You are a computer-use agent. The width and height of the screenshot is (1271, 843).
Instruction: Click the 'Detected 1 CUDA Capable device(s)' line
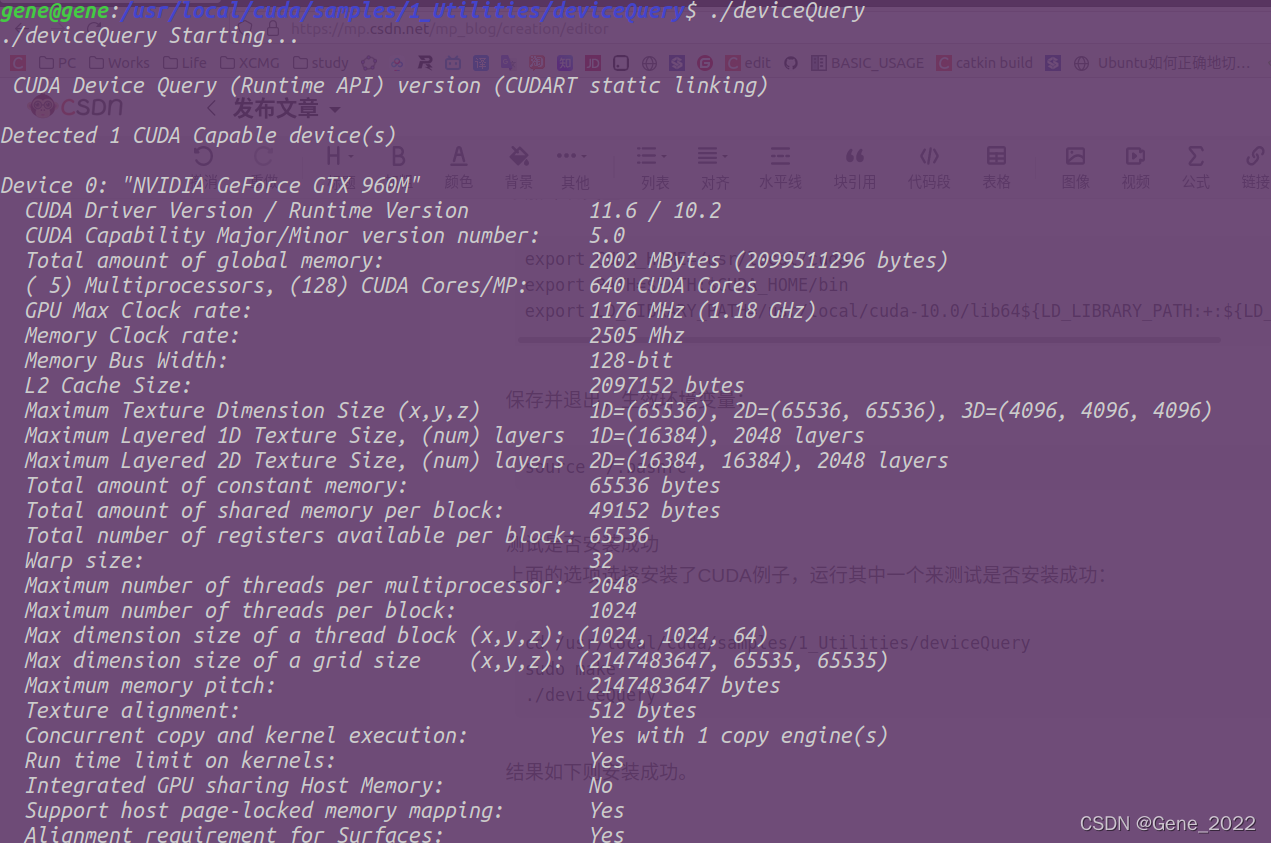[x=198, y=135]
